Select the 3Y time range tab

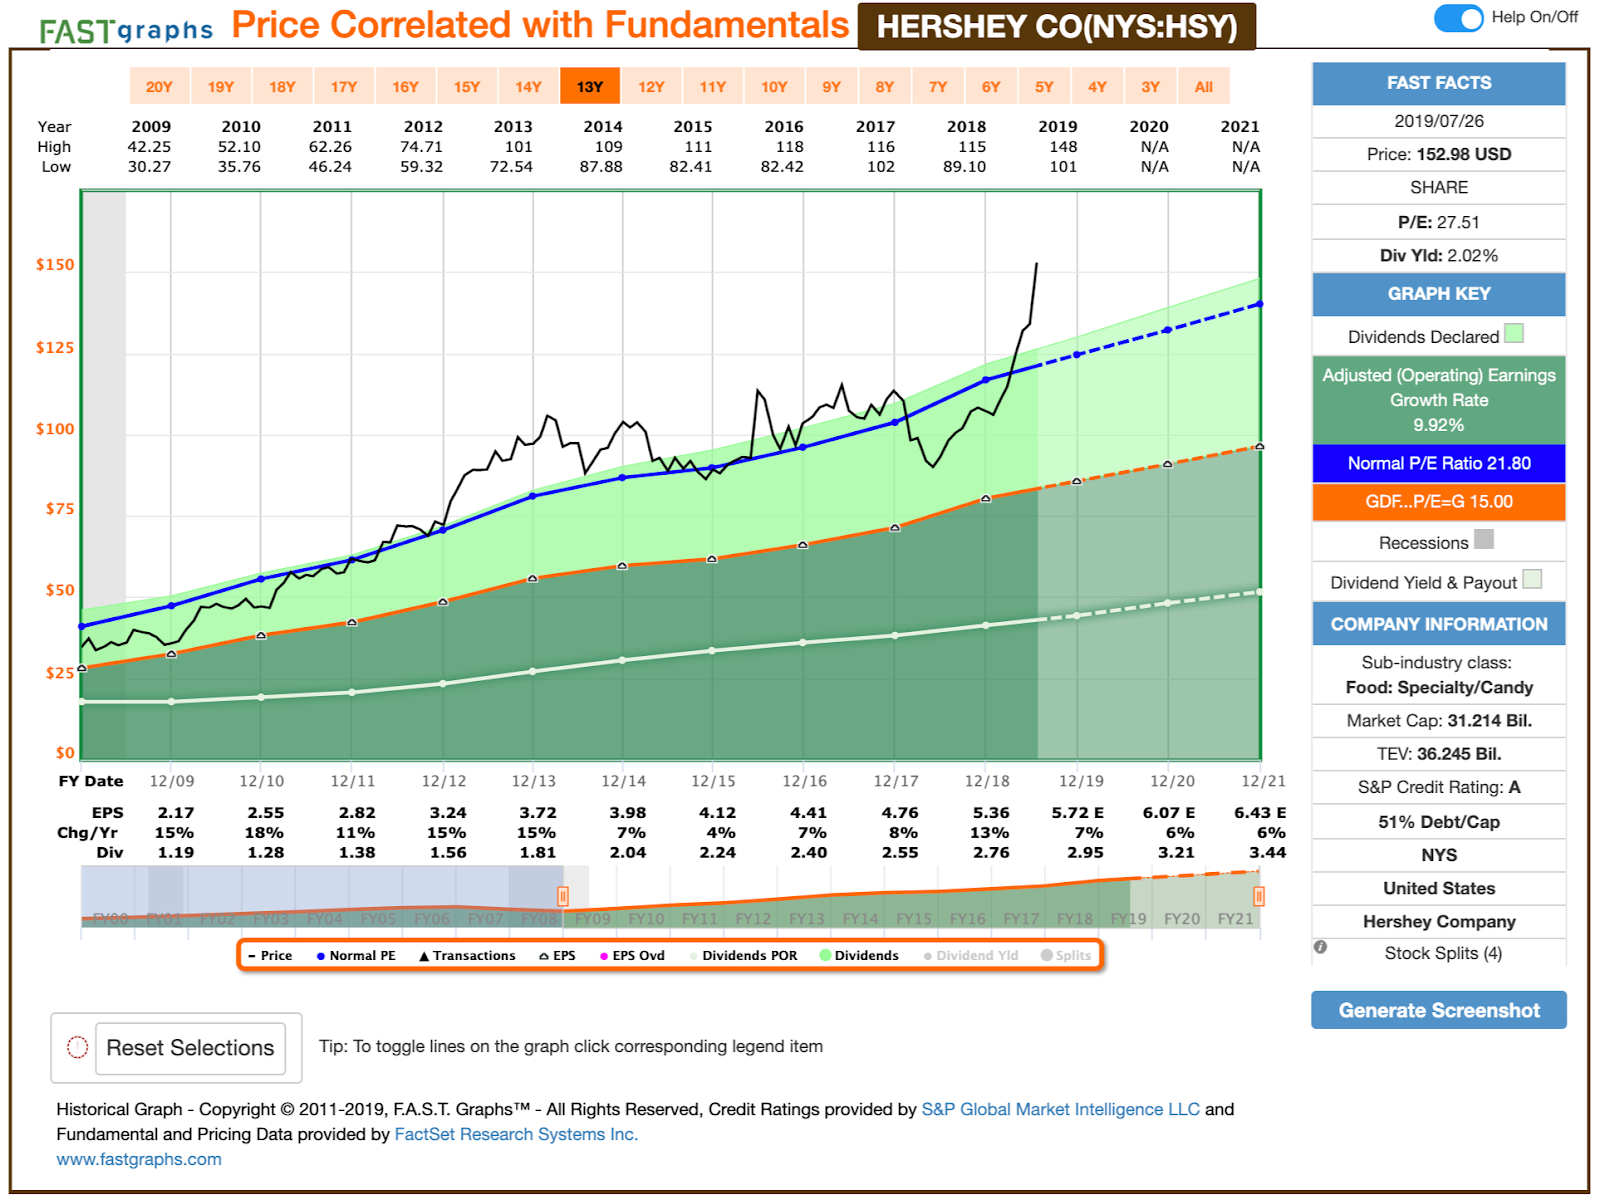(1151, 86)
